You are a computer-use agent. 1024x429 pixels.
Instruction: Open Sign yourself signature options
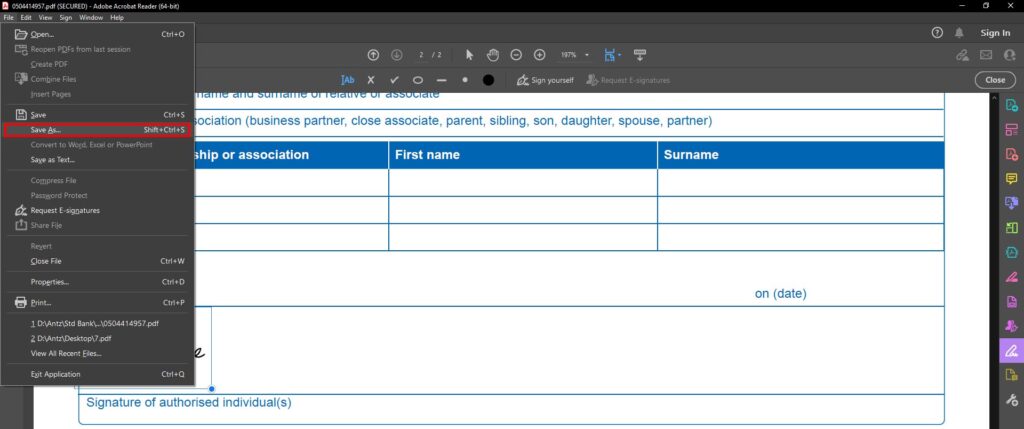545,80
